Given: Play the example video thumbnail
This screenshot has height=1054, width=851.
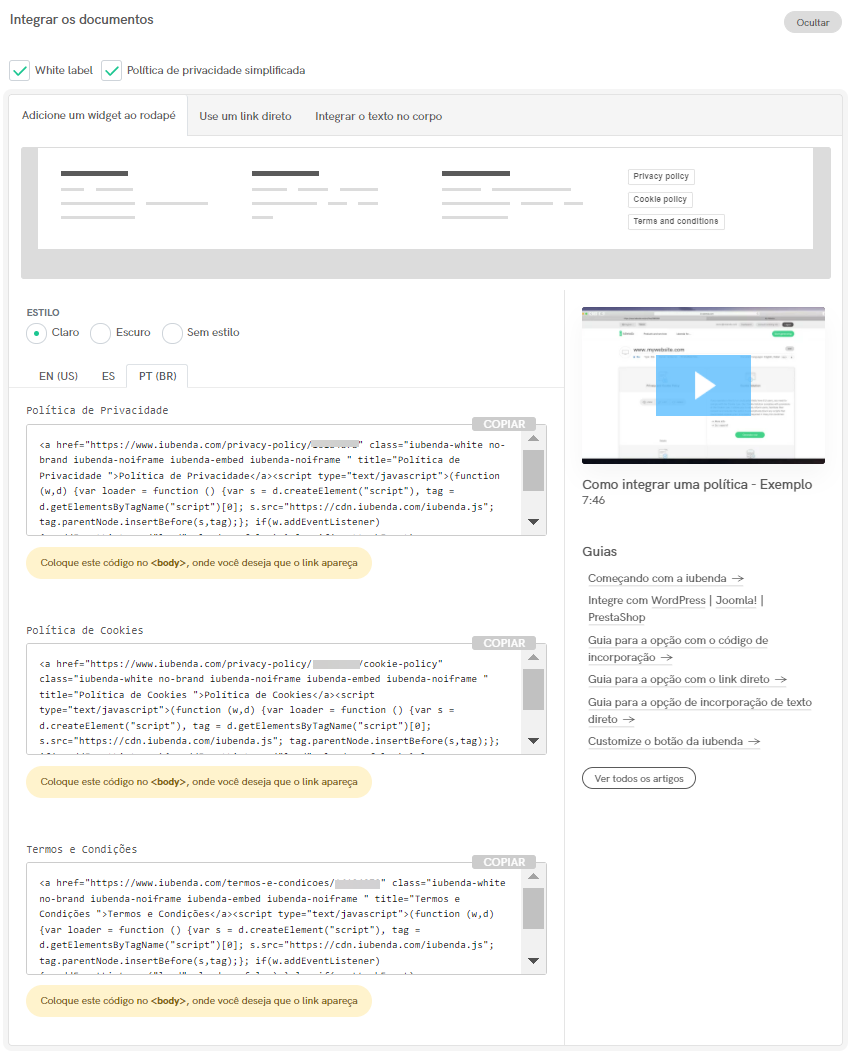Looking at the screenshot, I should [x=703, y=385].
